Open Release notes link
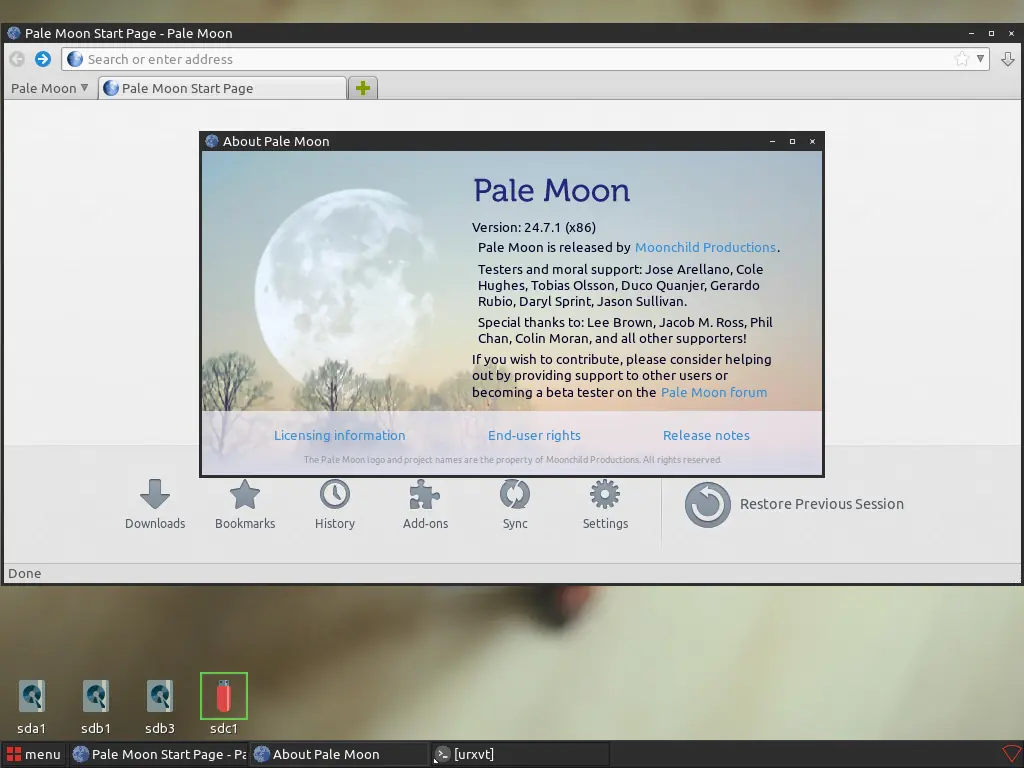Viewport: 1024px width, 768px height. [706, 436]
